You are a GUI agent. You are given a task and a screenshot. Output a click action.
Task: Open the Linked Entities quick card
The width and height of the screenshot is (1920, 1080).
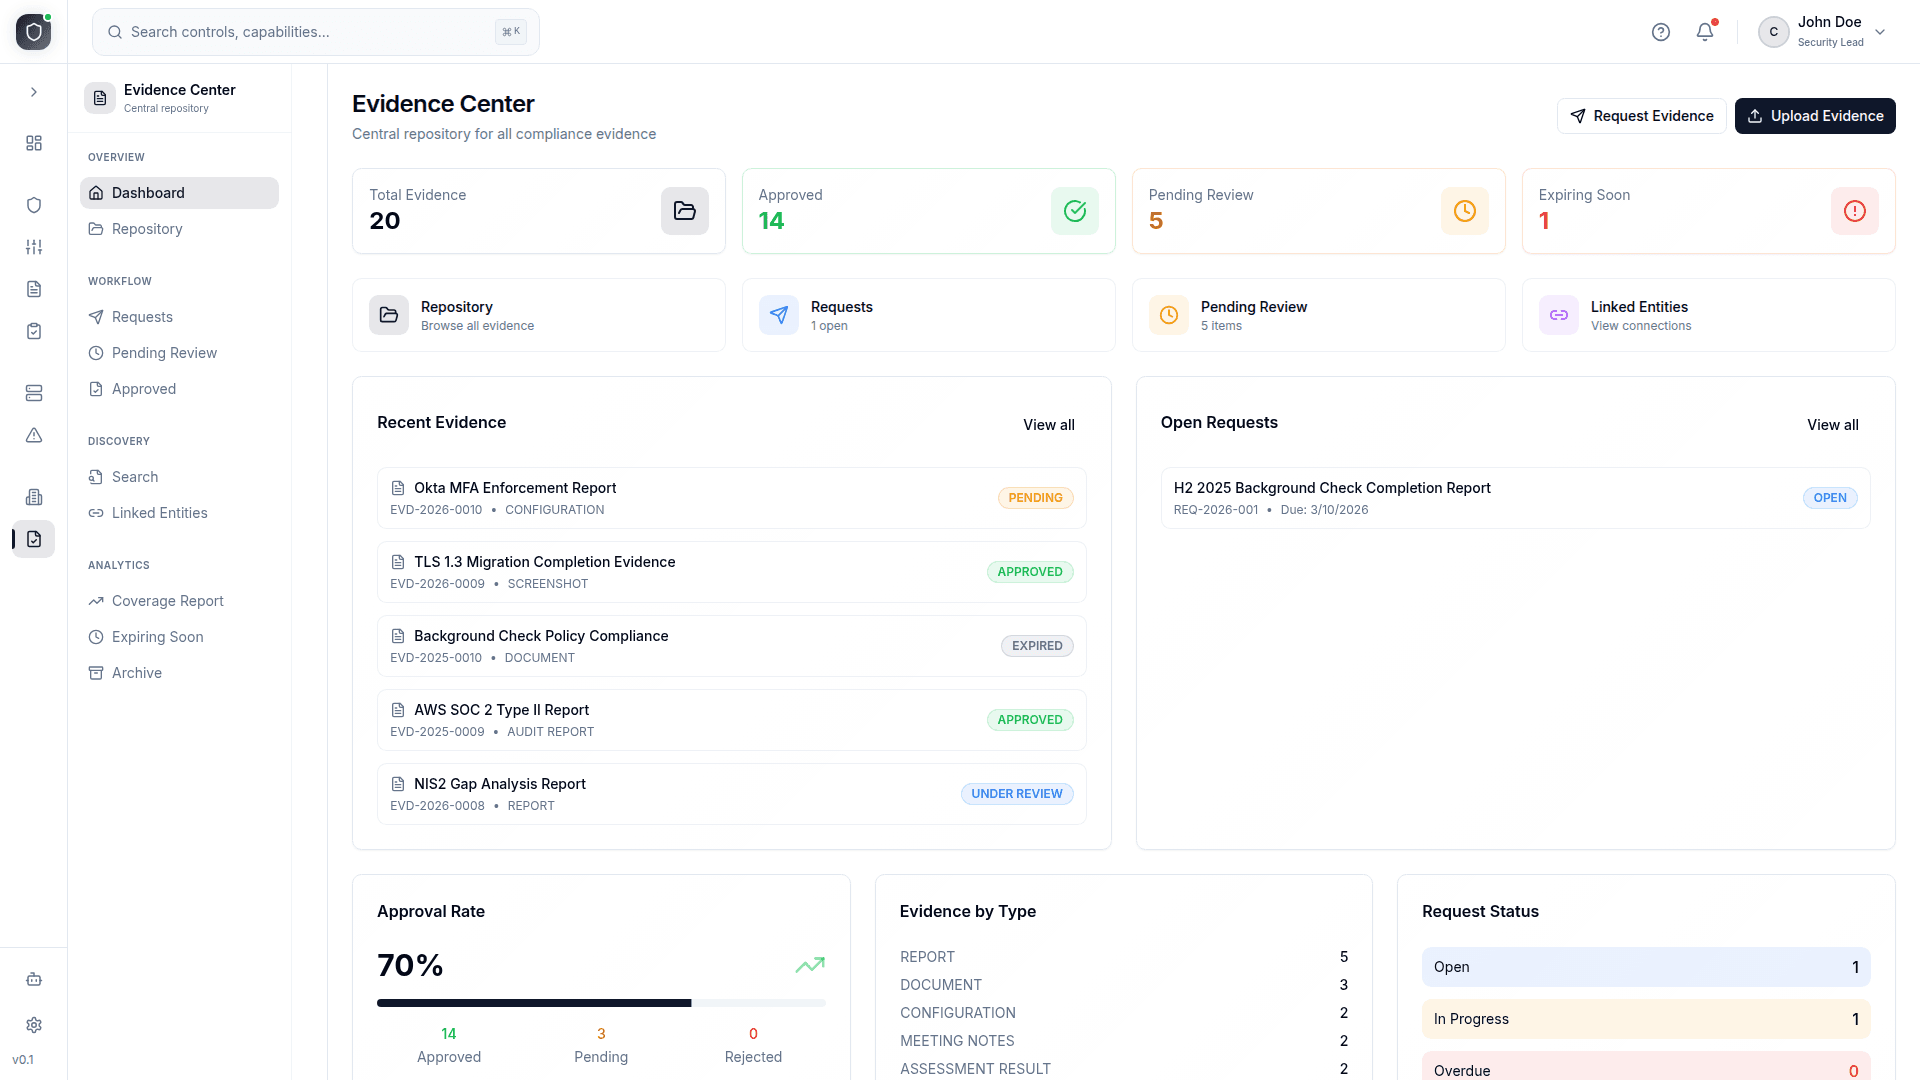tap(1708, 315)
